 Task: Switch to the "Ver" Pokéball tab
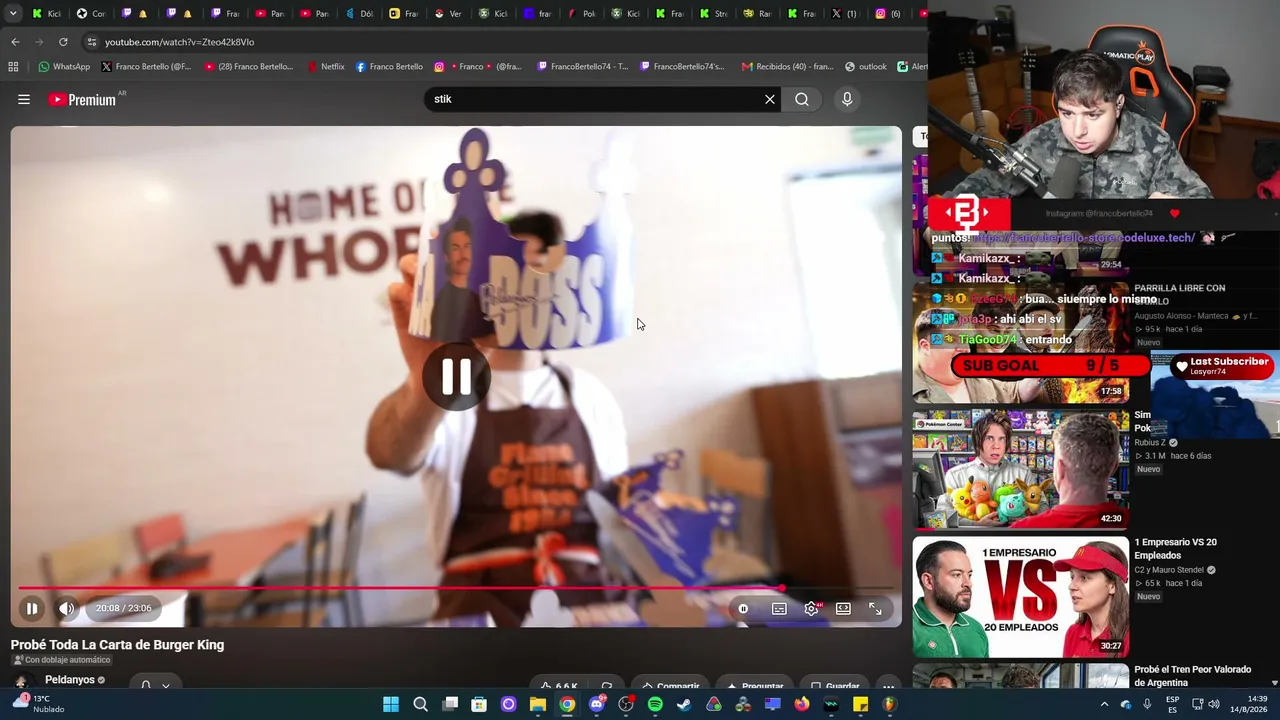click(449, 14)
